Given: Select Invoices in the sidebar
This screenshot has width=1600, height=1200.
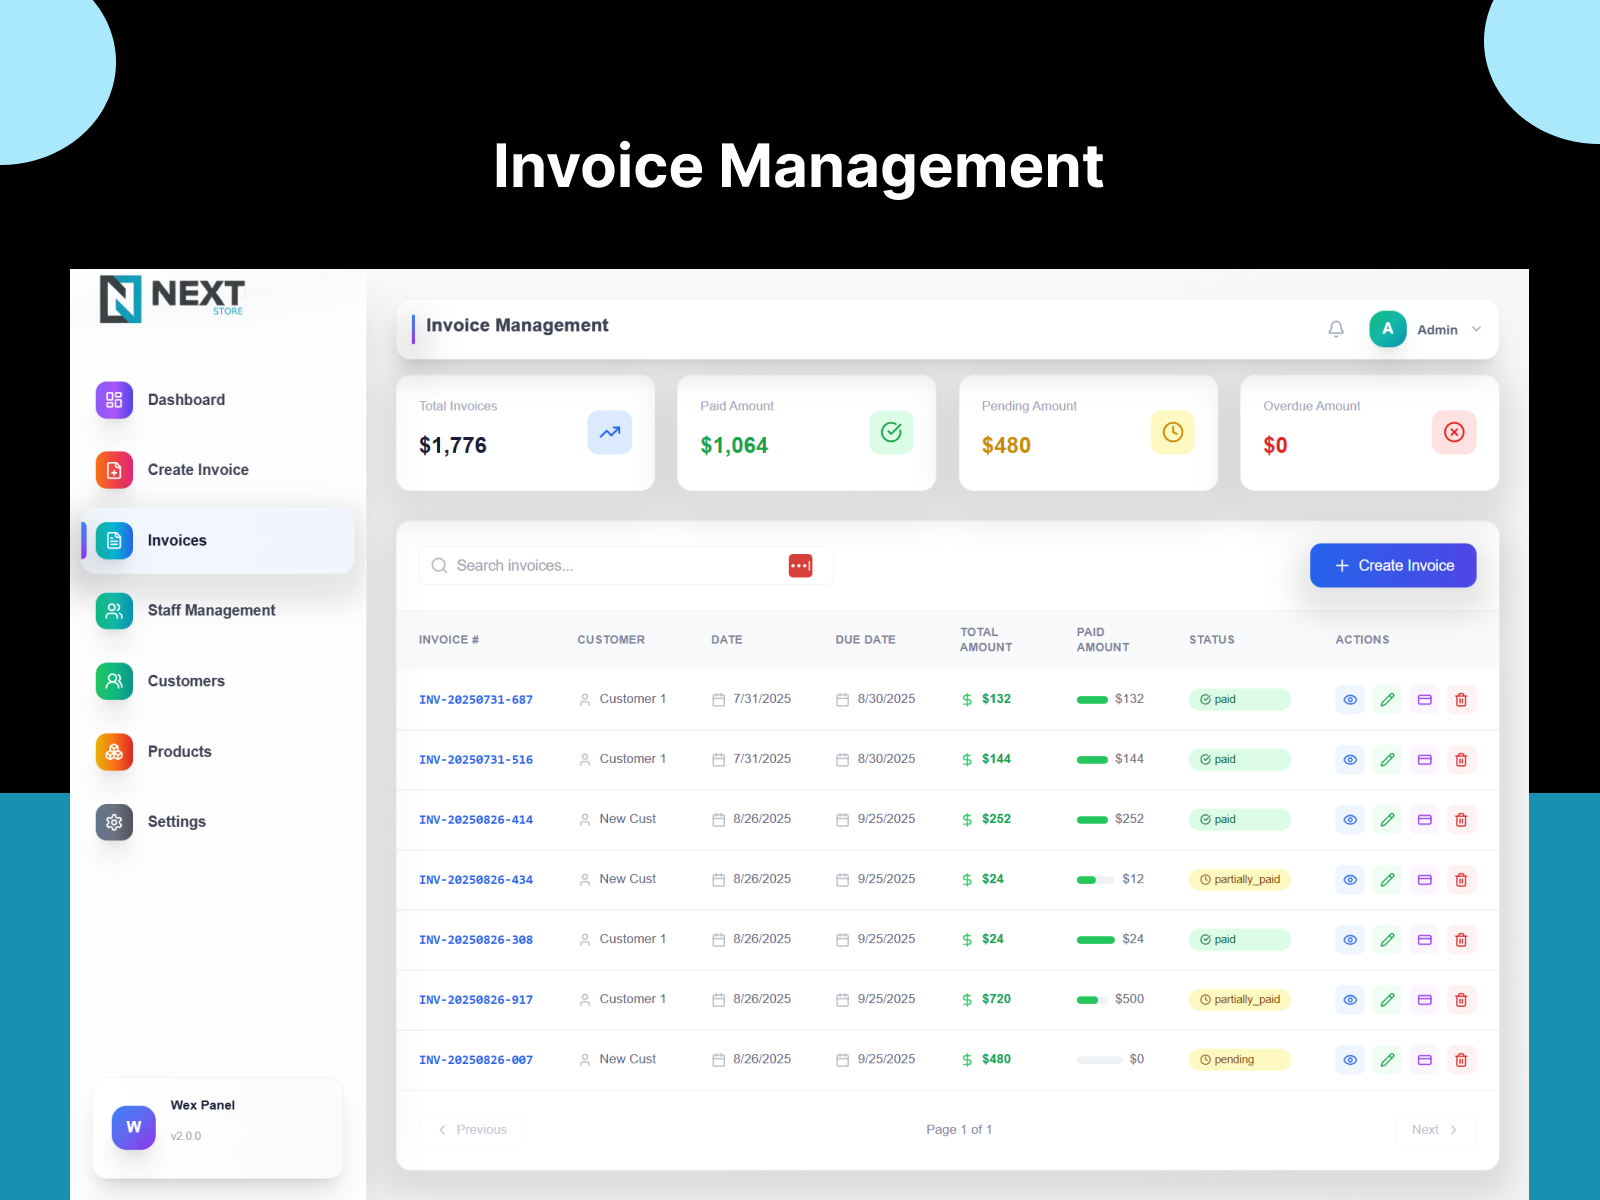Looking at the screenshot, I should click(x=218, y=540).
